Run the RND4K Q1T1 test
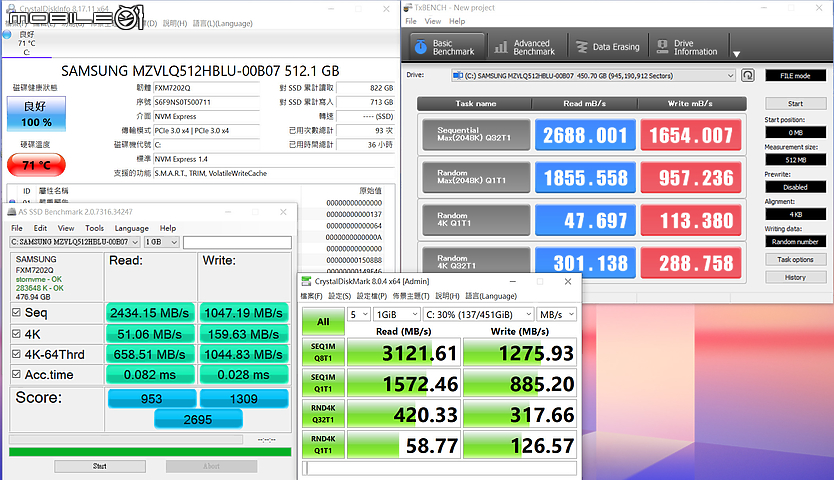This screenshot has width=834, height=480. pyautogui.click(x=323, y=445)
